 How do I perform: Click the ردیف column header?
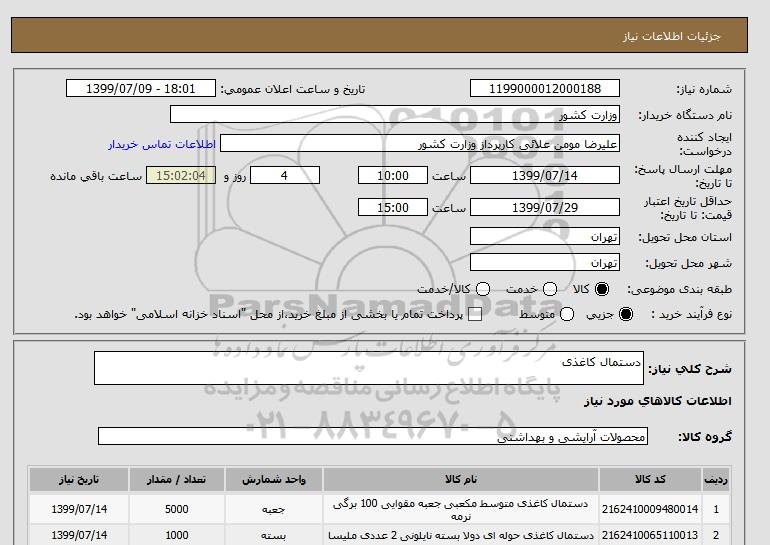click(715, 479)
